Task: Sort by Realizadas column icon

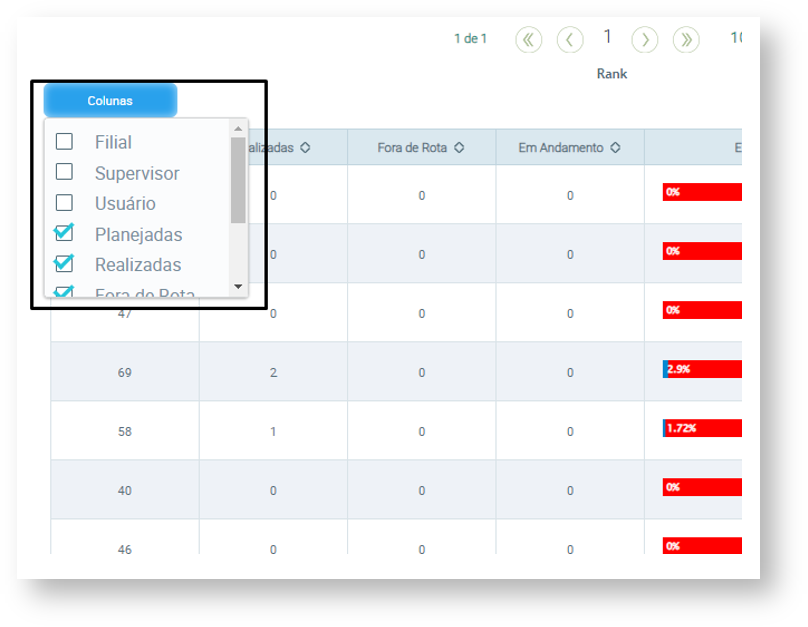Action: pyautogui.click(x=305, y=148)
